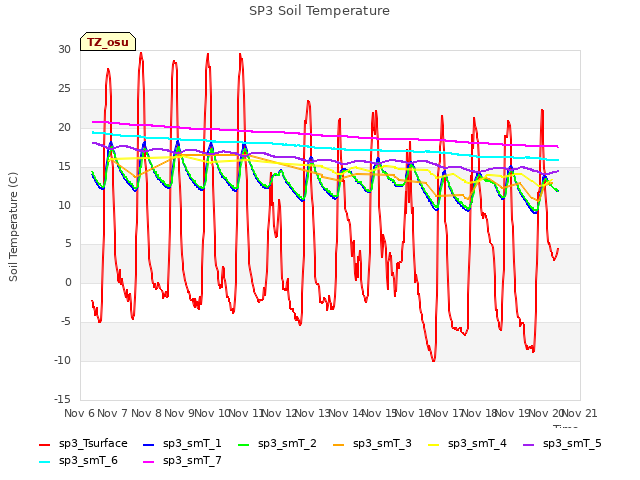This screenshot has width=640, height=480.
Task: Click the TZ_osu annotation label
Action: click(108, 42)
